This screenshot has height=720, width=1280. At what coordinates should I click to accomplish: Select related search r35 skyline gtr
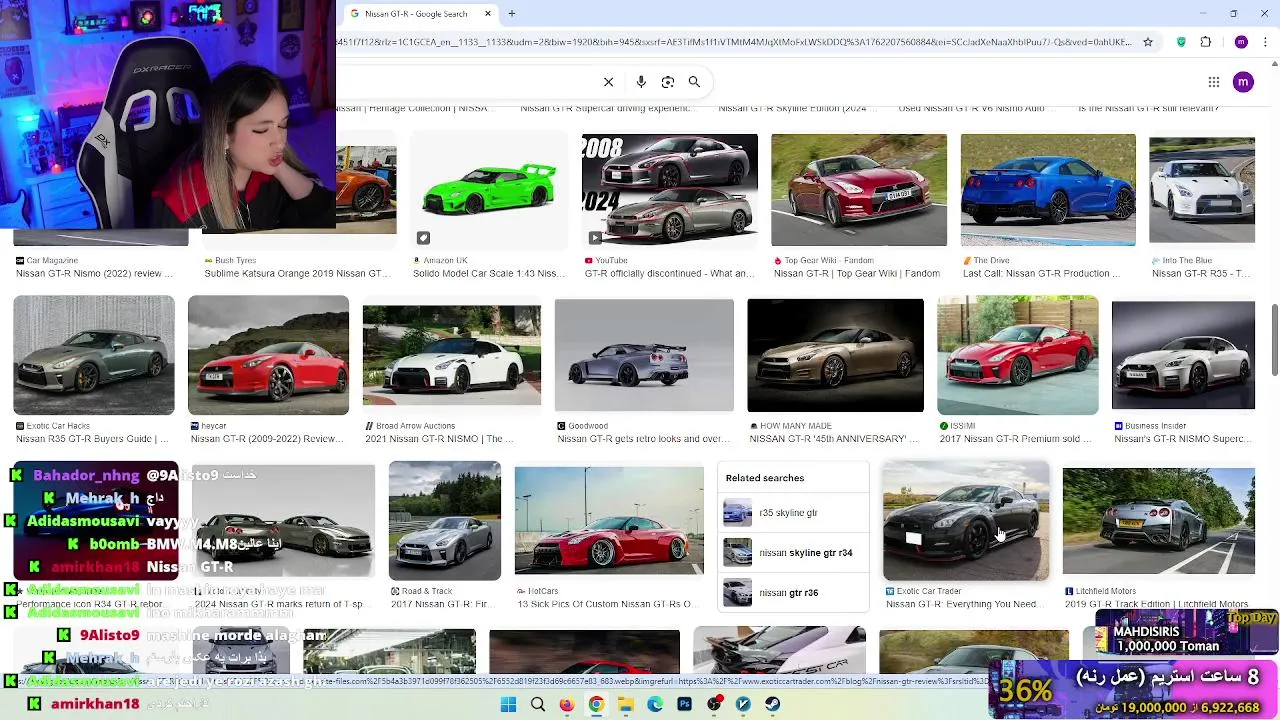coord(792,513)
